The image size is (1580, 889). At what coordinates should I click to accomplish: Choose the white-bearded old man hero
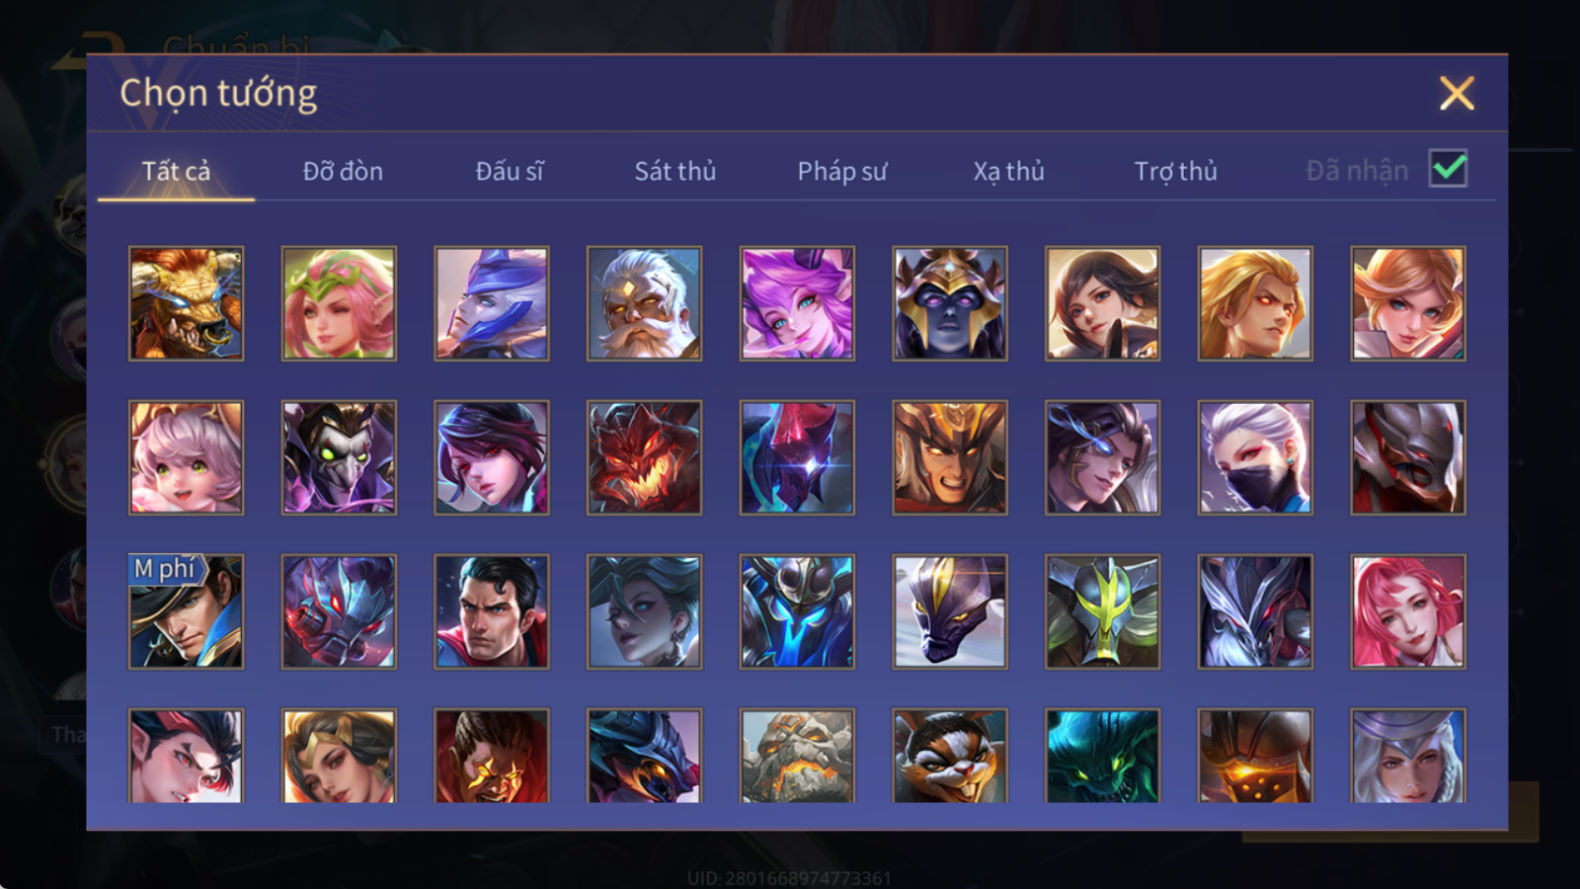(644, 303)
